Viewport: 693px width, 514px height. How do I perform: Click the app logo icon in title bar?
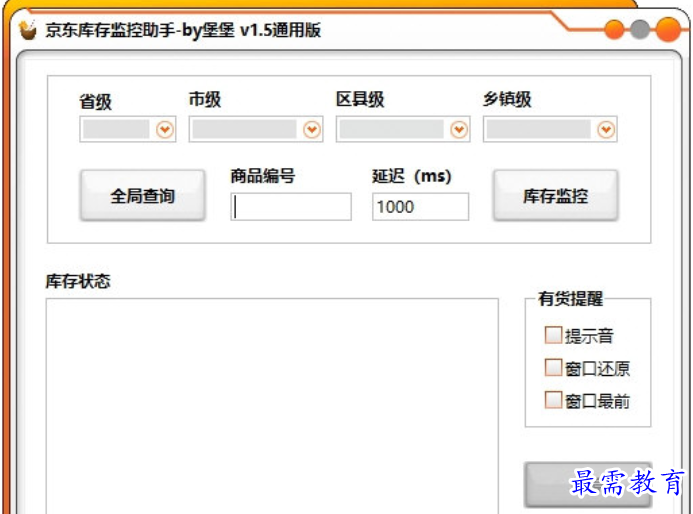coord(28,30)
